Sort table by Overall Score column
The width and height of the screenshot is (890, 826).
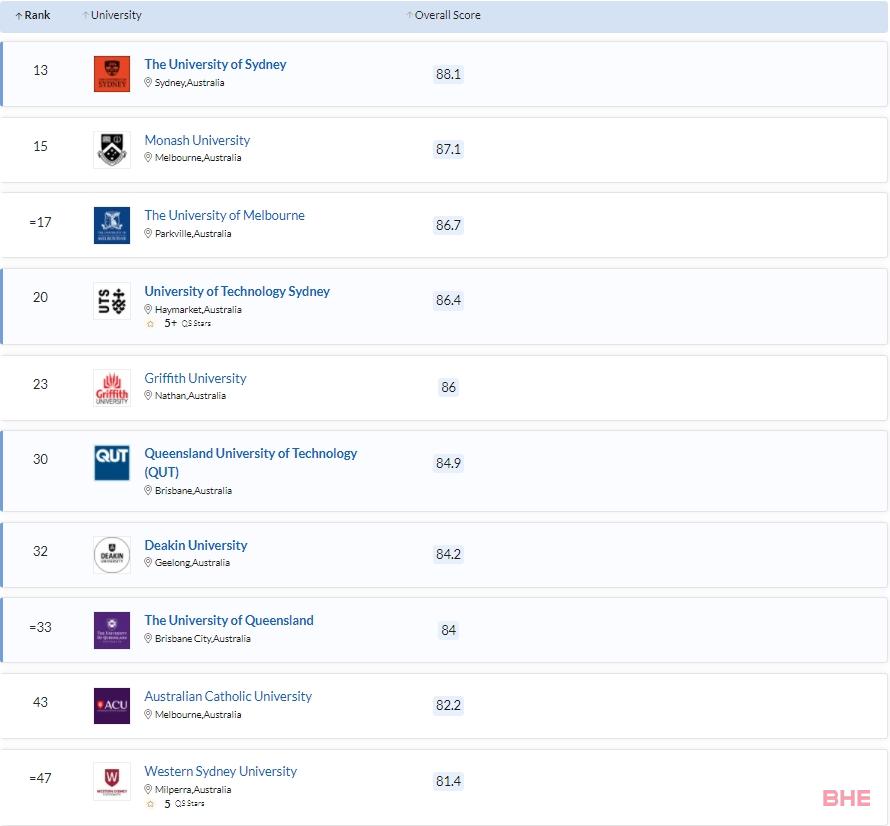coord(443,15)
